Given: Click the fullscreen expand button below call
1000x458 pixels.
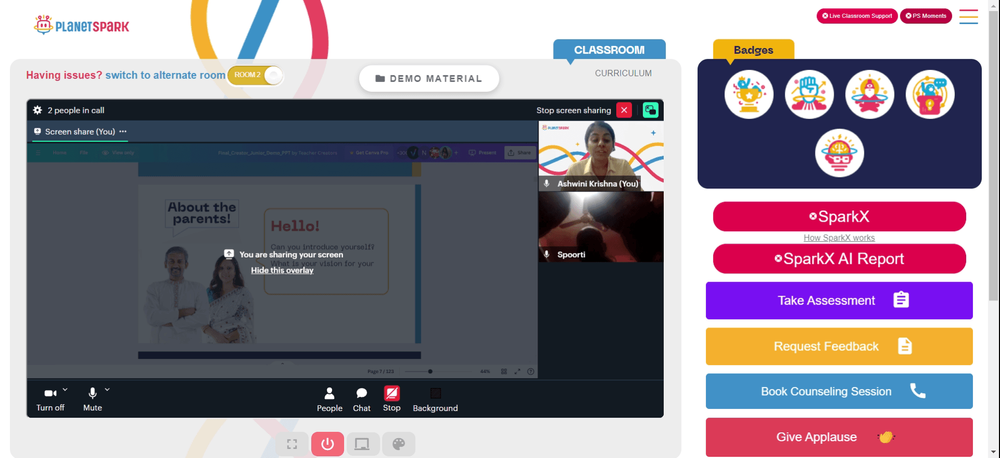Looking at the screenshot, I should (293, 444).
